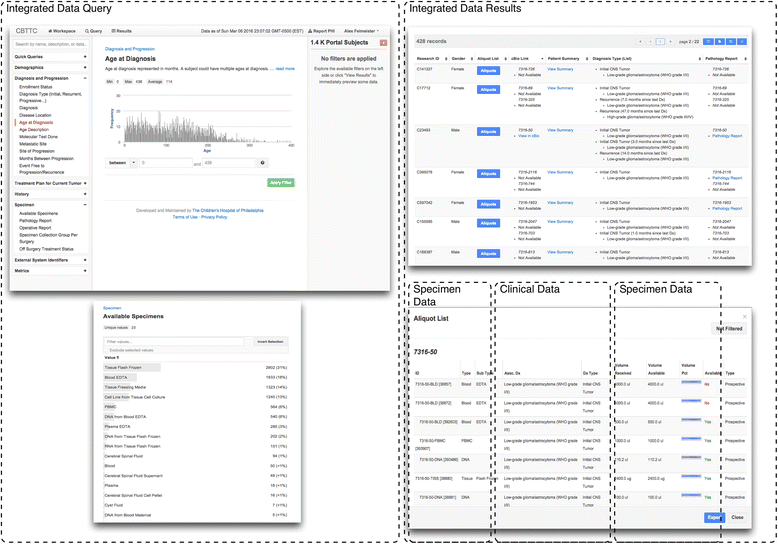Select Metastatic Site in the sidebar
Screen dimensions: 778x544
click(x=33, y=144)
